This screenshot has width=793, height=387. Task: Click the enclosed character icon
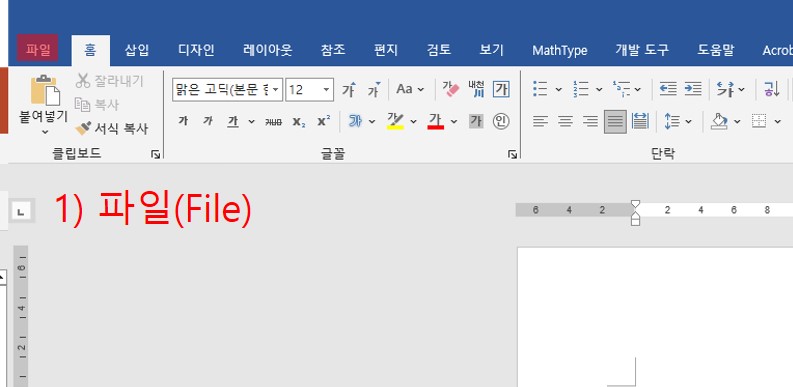click(501, 121)
